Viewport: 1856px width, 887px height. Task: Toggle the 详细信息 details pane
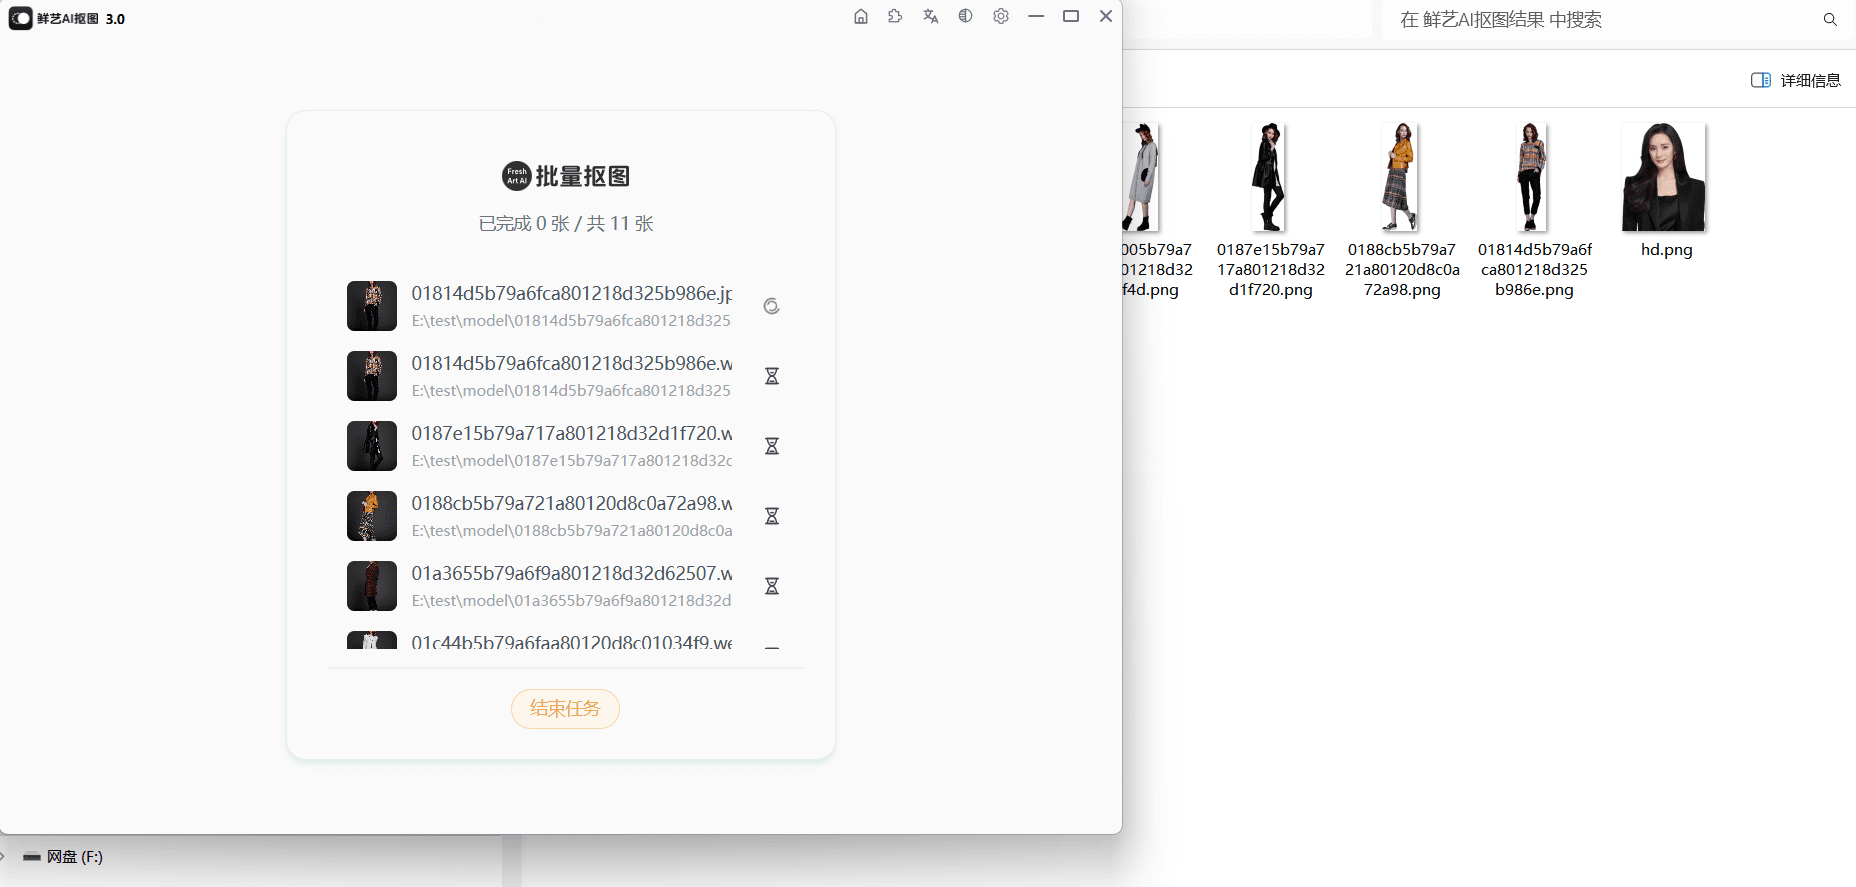click(1796, 80)
